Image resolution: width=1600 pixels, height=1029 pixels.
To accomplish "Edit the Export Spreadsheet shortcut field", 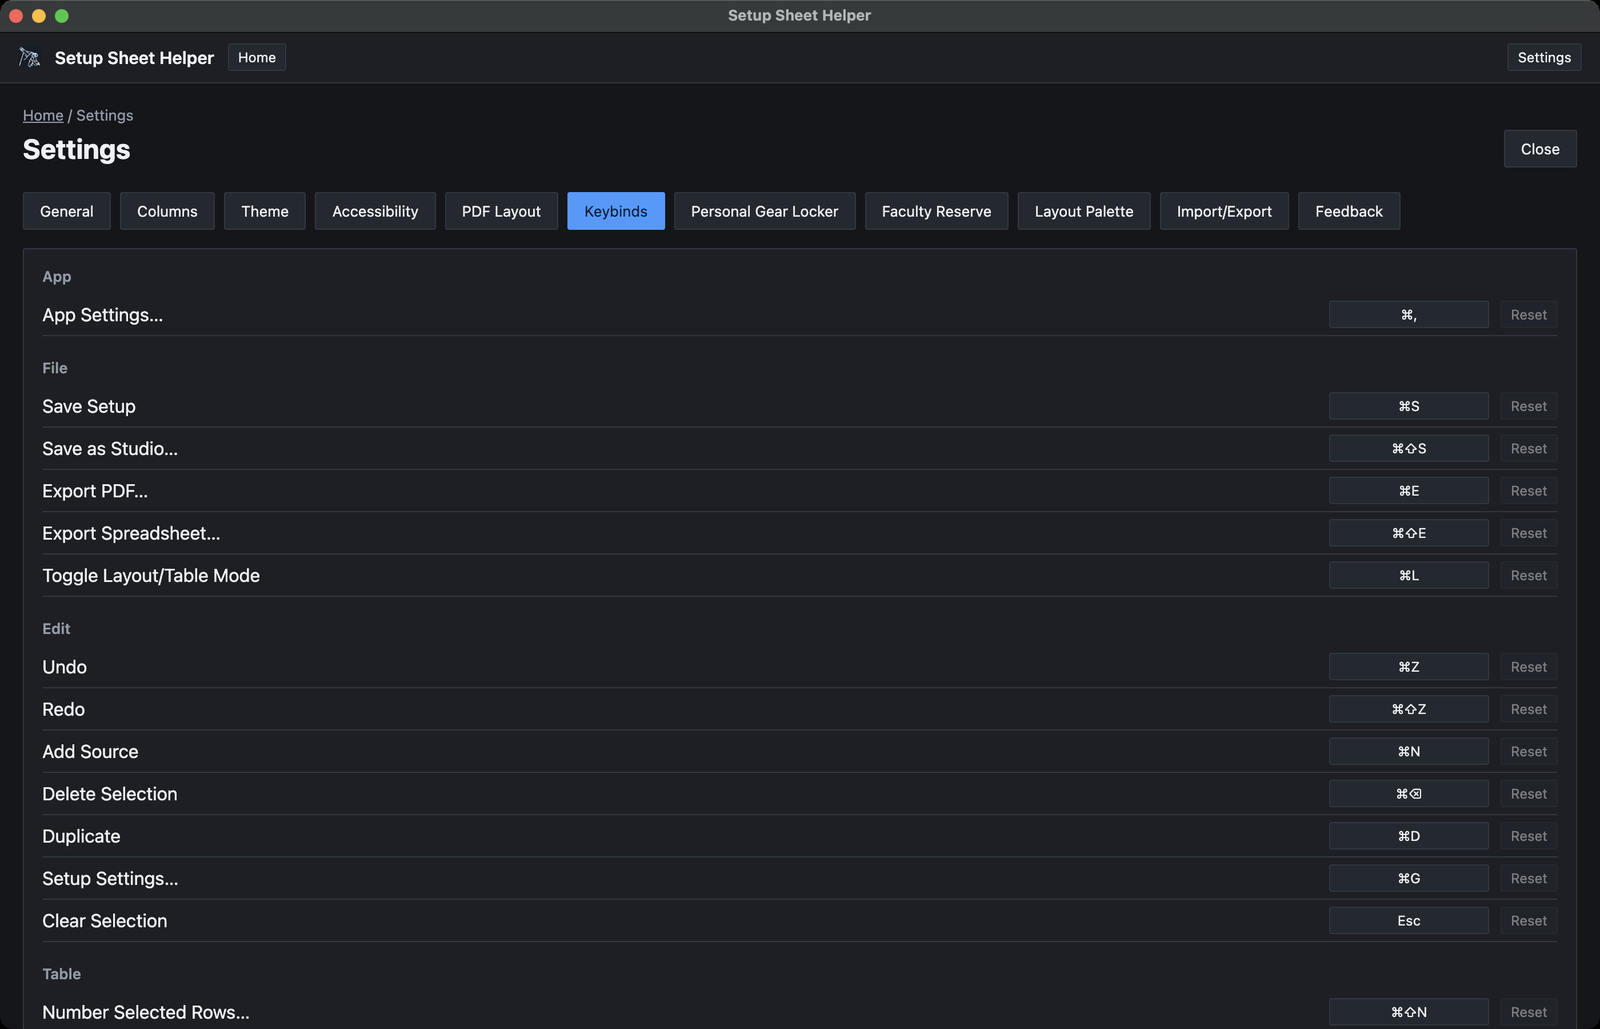I will pyautogui.click(x=1409, y=533).
